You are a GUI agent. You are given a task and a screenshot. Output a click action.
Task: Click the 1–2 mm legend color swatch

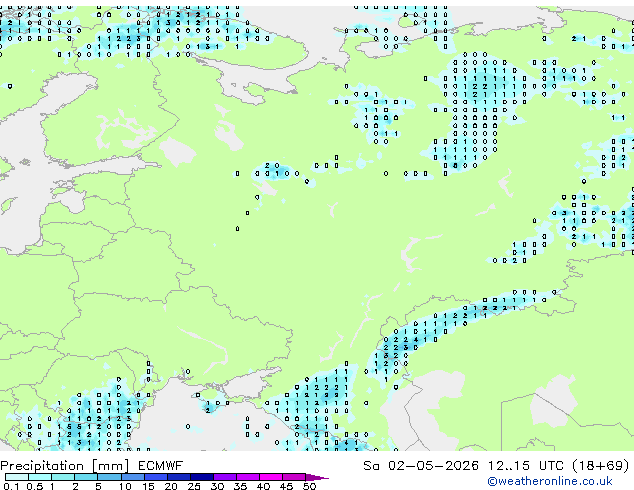pos(63,477)
